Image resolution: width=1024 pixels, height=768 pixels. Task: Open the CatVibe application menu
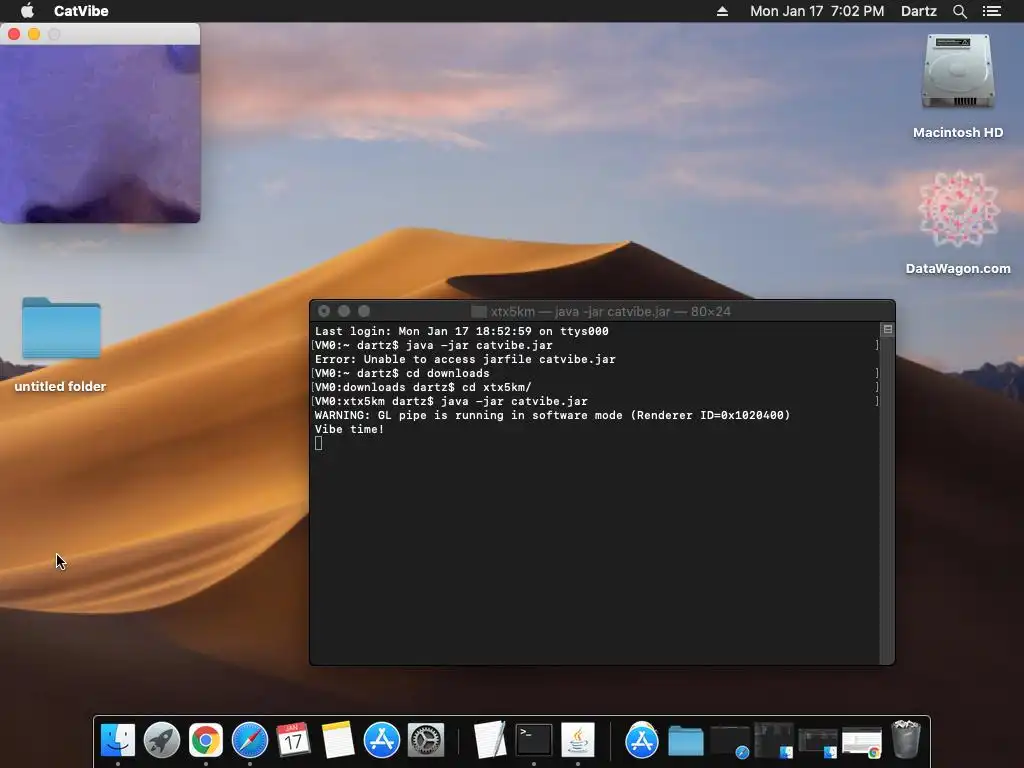81,11
